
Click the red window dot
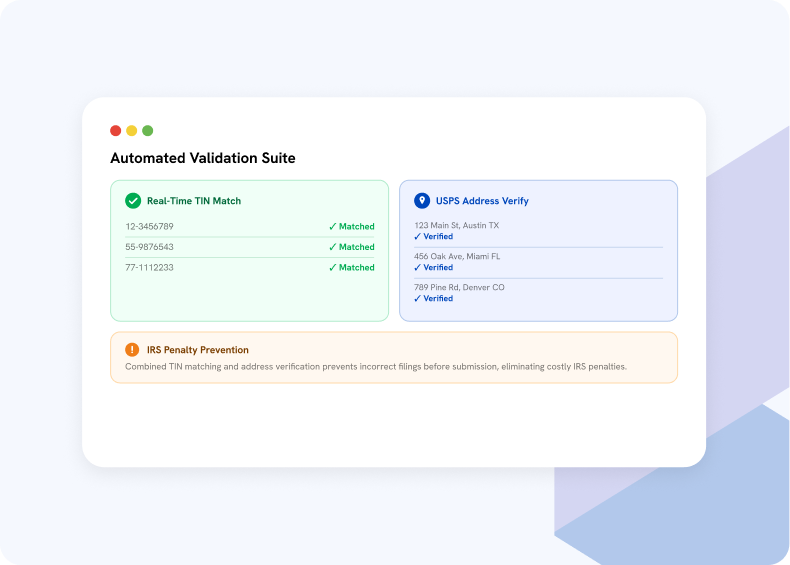[115, 131]
